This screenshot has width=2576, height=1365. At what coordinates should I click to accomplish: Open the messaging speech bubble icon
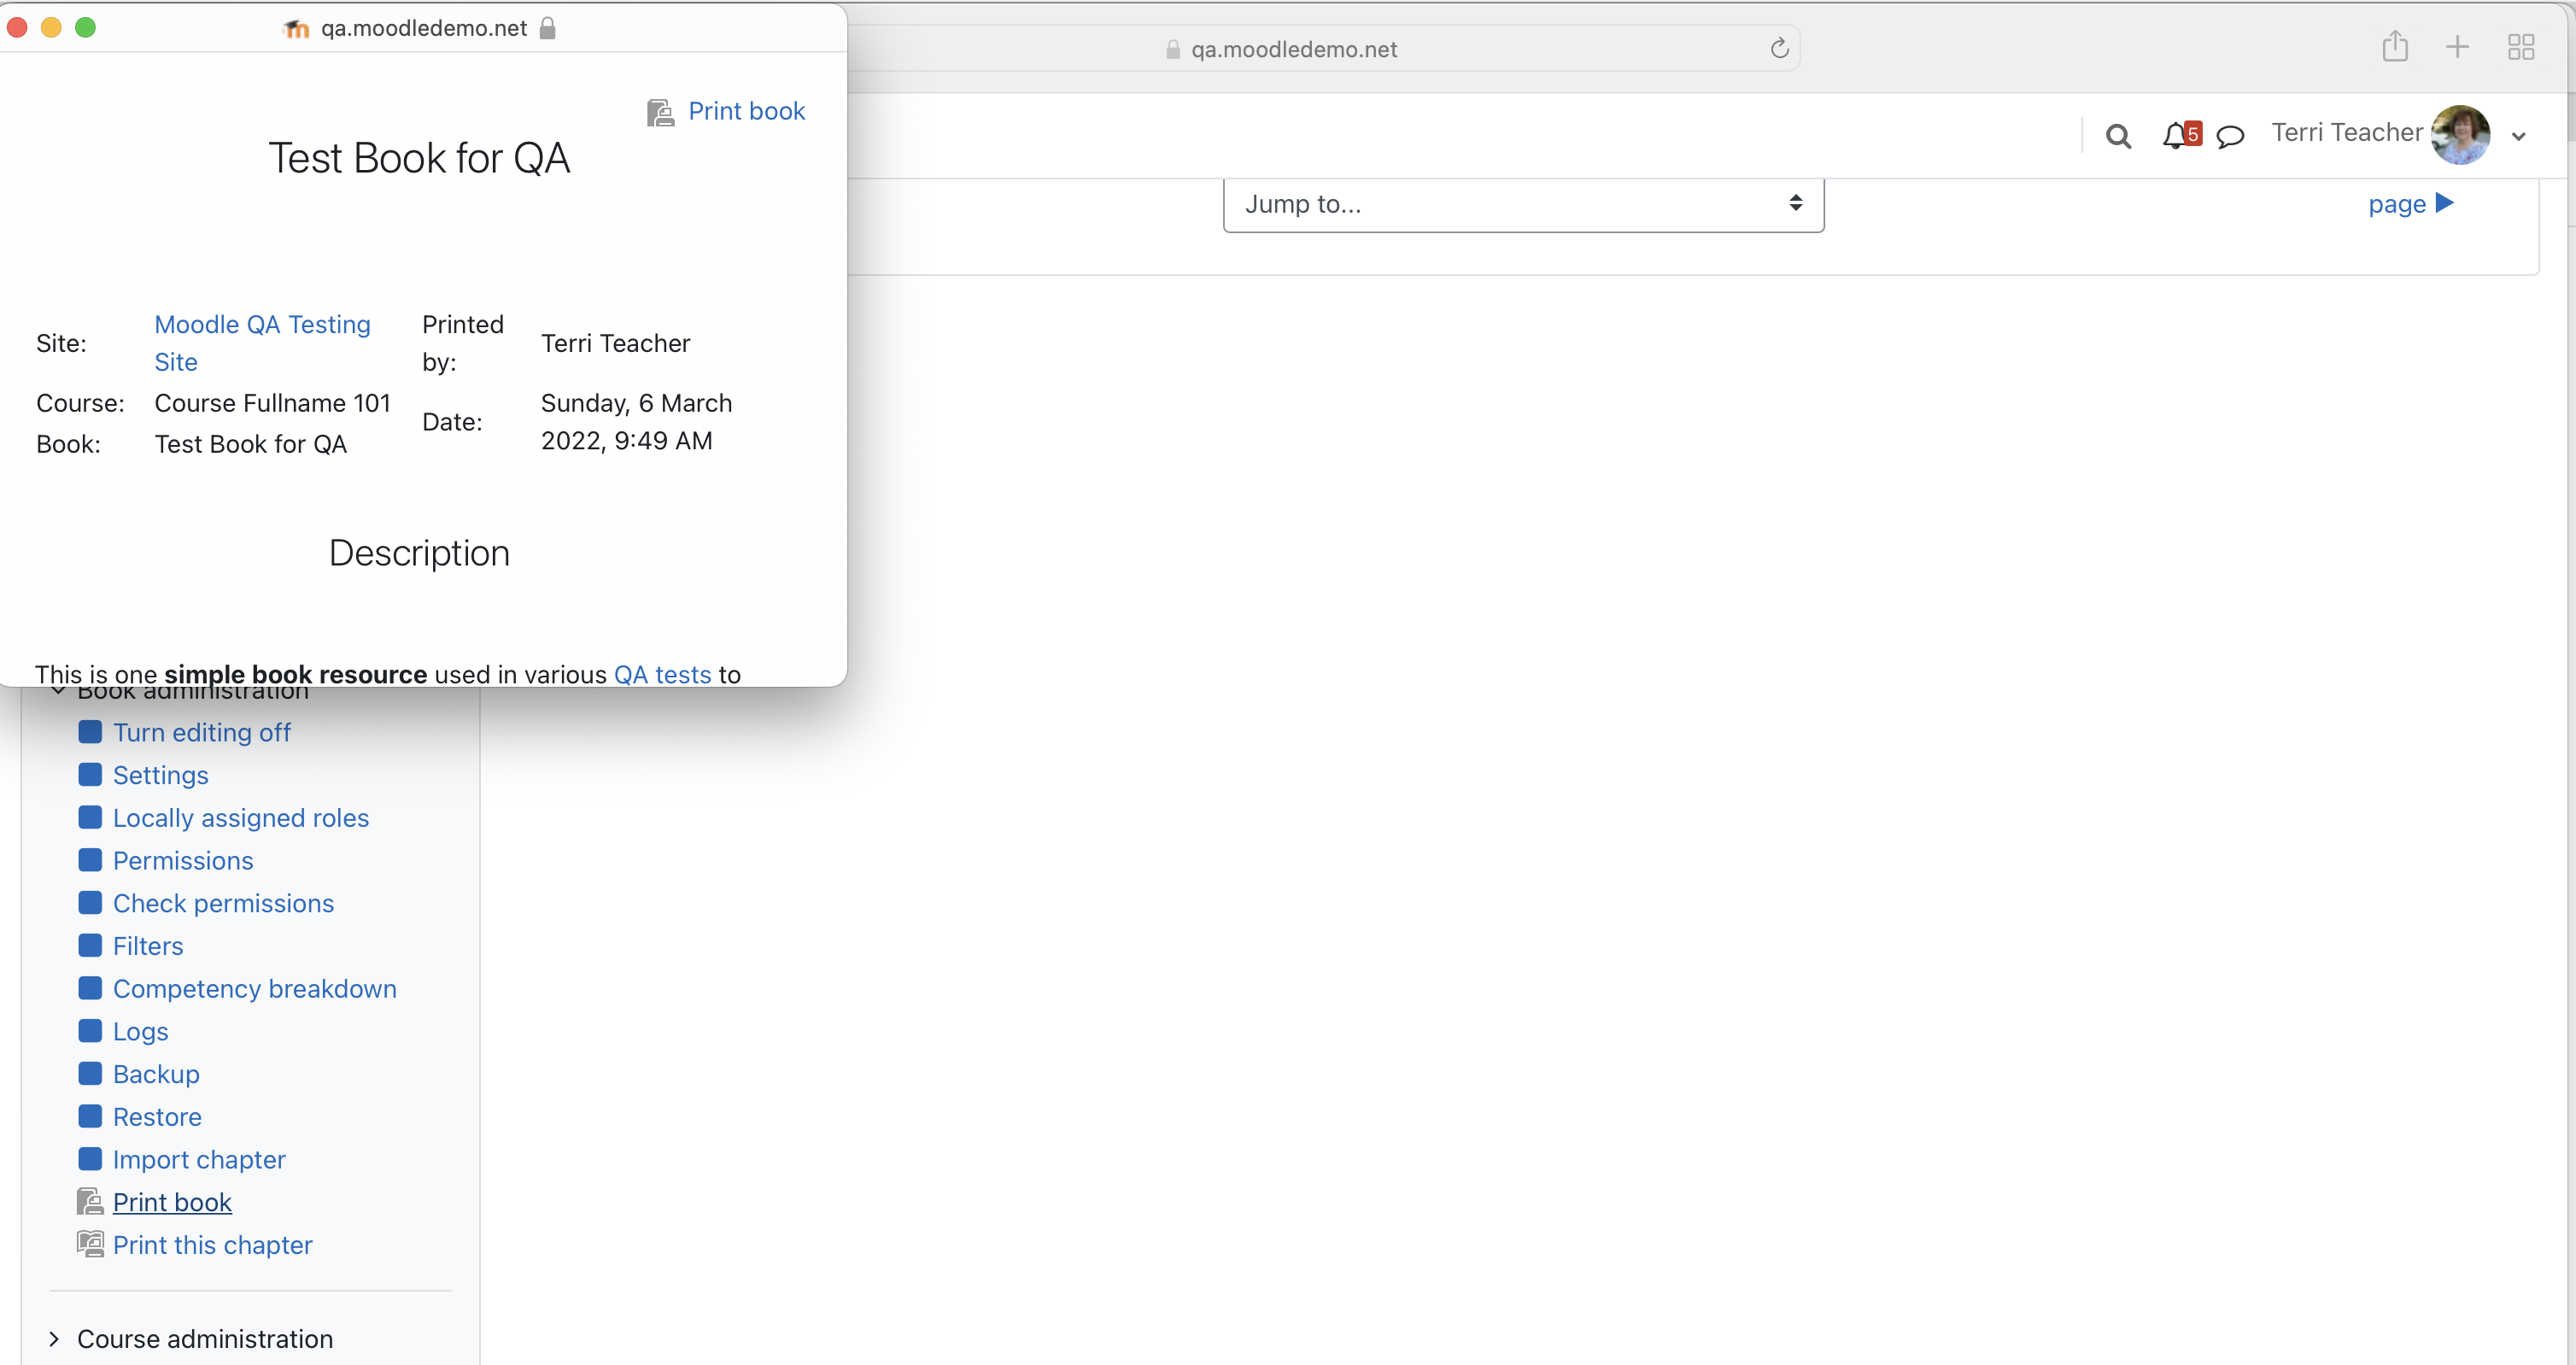click(x=2230, y=135)
